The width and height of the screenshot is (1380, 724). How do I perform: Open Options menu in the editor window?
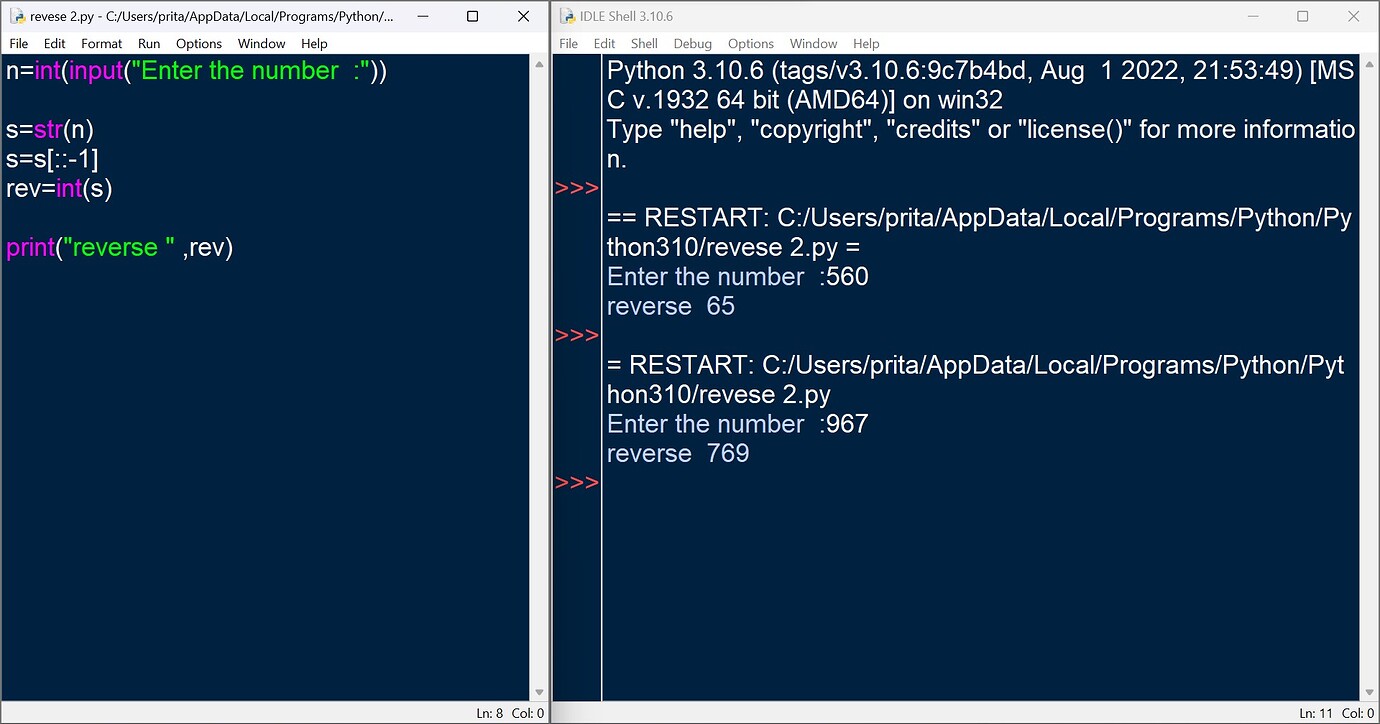click(x=199, y=44)
